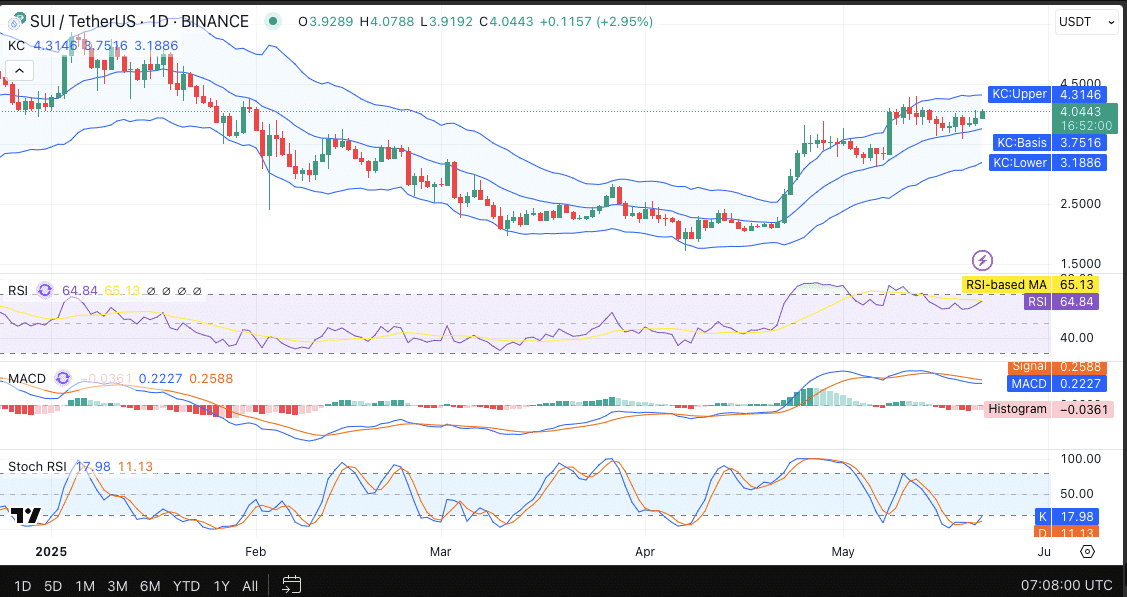Select the All date range
The height and width of the screenshot is (597, 1127).
250,586
